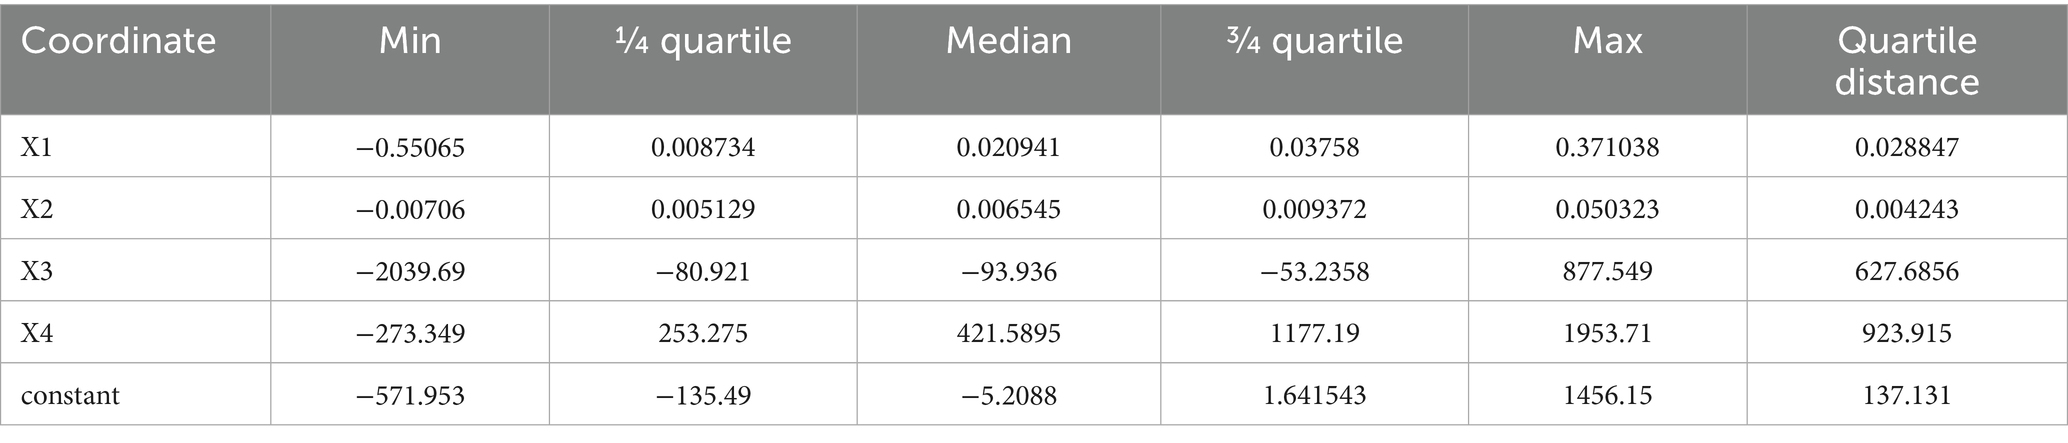Click X3 max value 877.549
The height and width of the screenshot is (443, 2068).
1607,271
